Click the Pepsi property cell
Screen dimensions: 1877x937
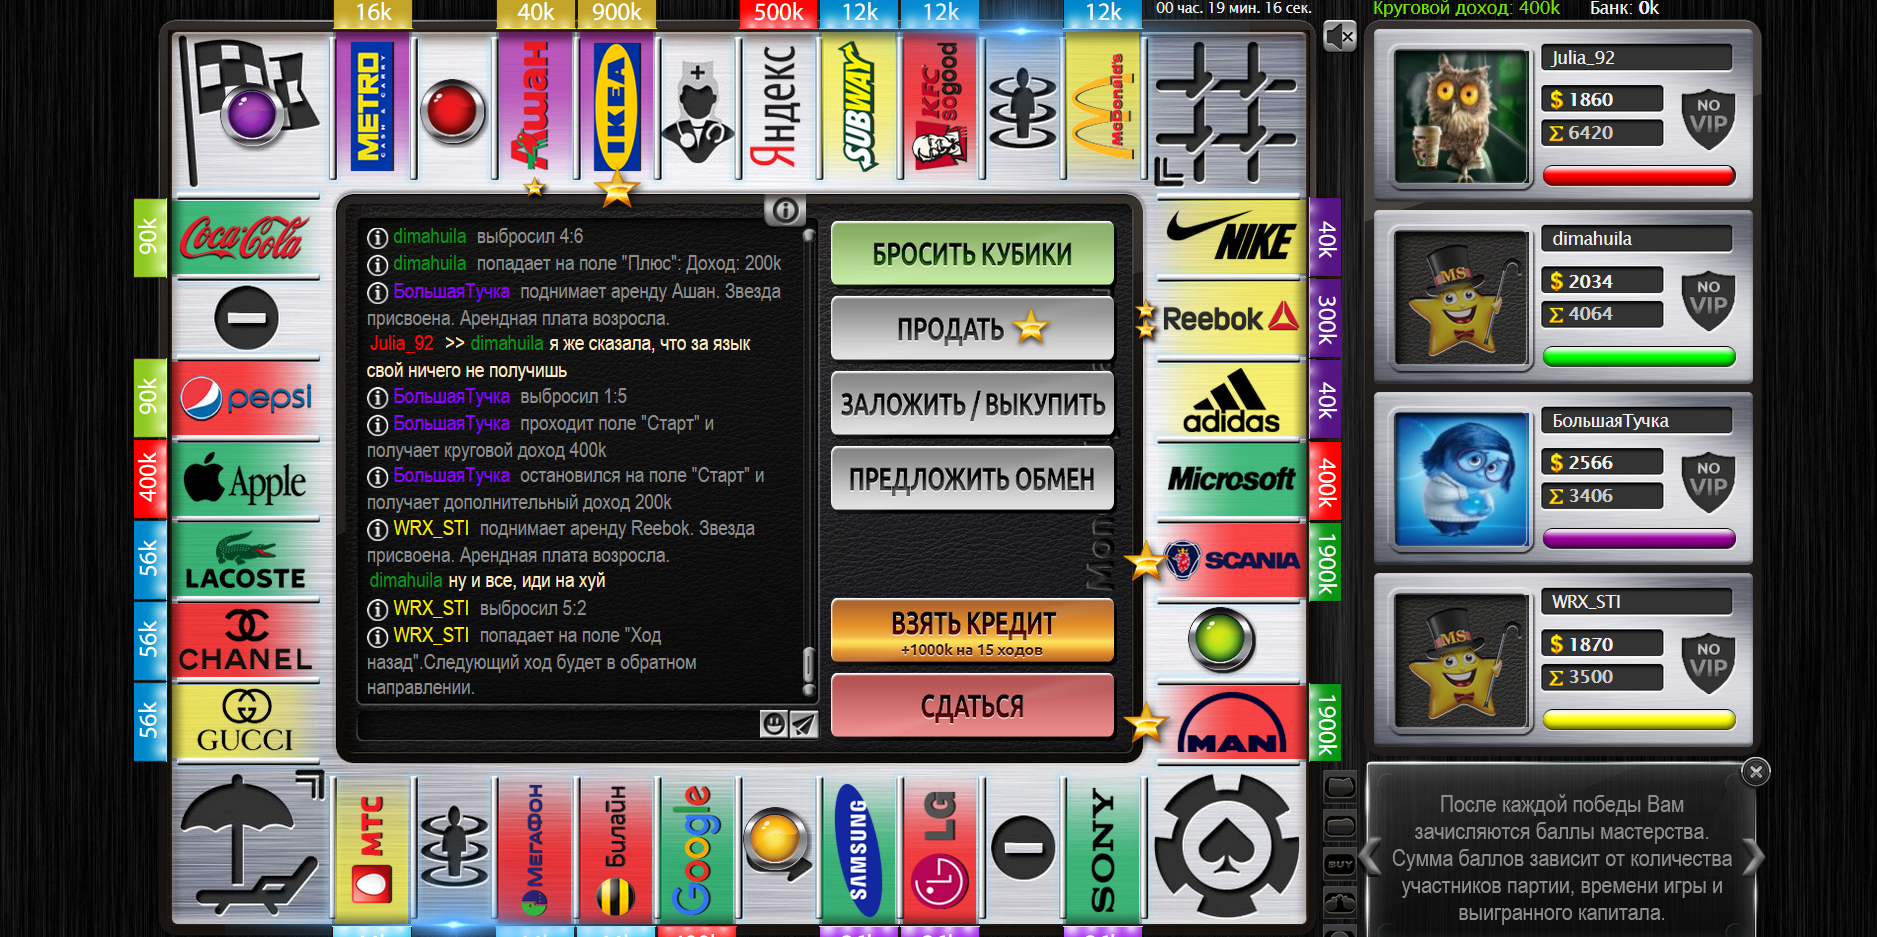point(246,399)
